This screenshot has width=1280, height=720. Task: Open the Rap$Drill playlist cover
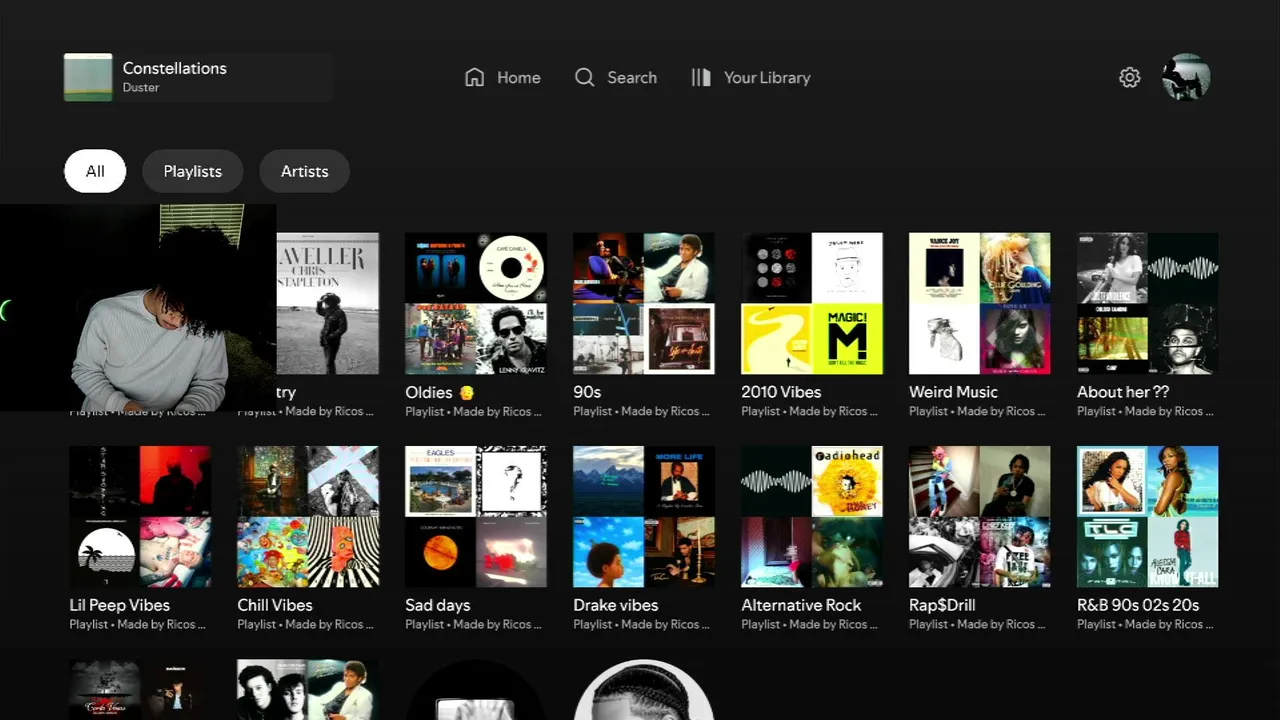[x=980, y=516]
